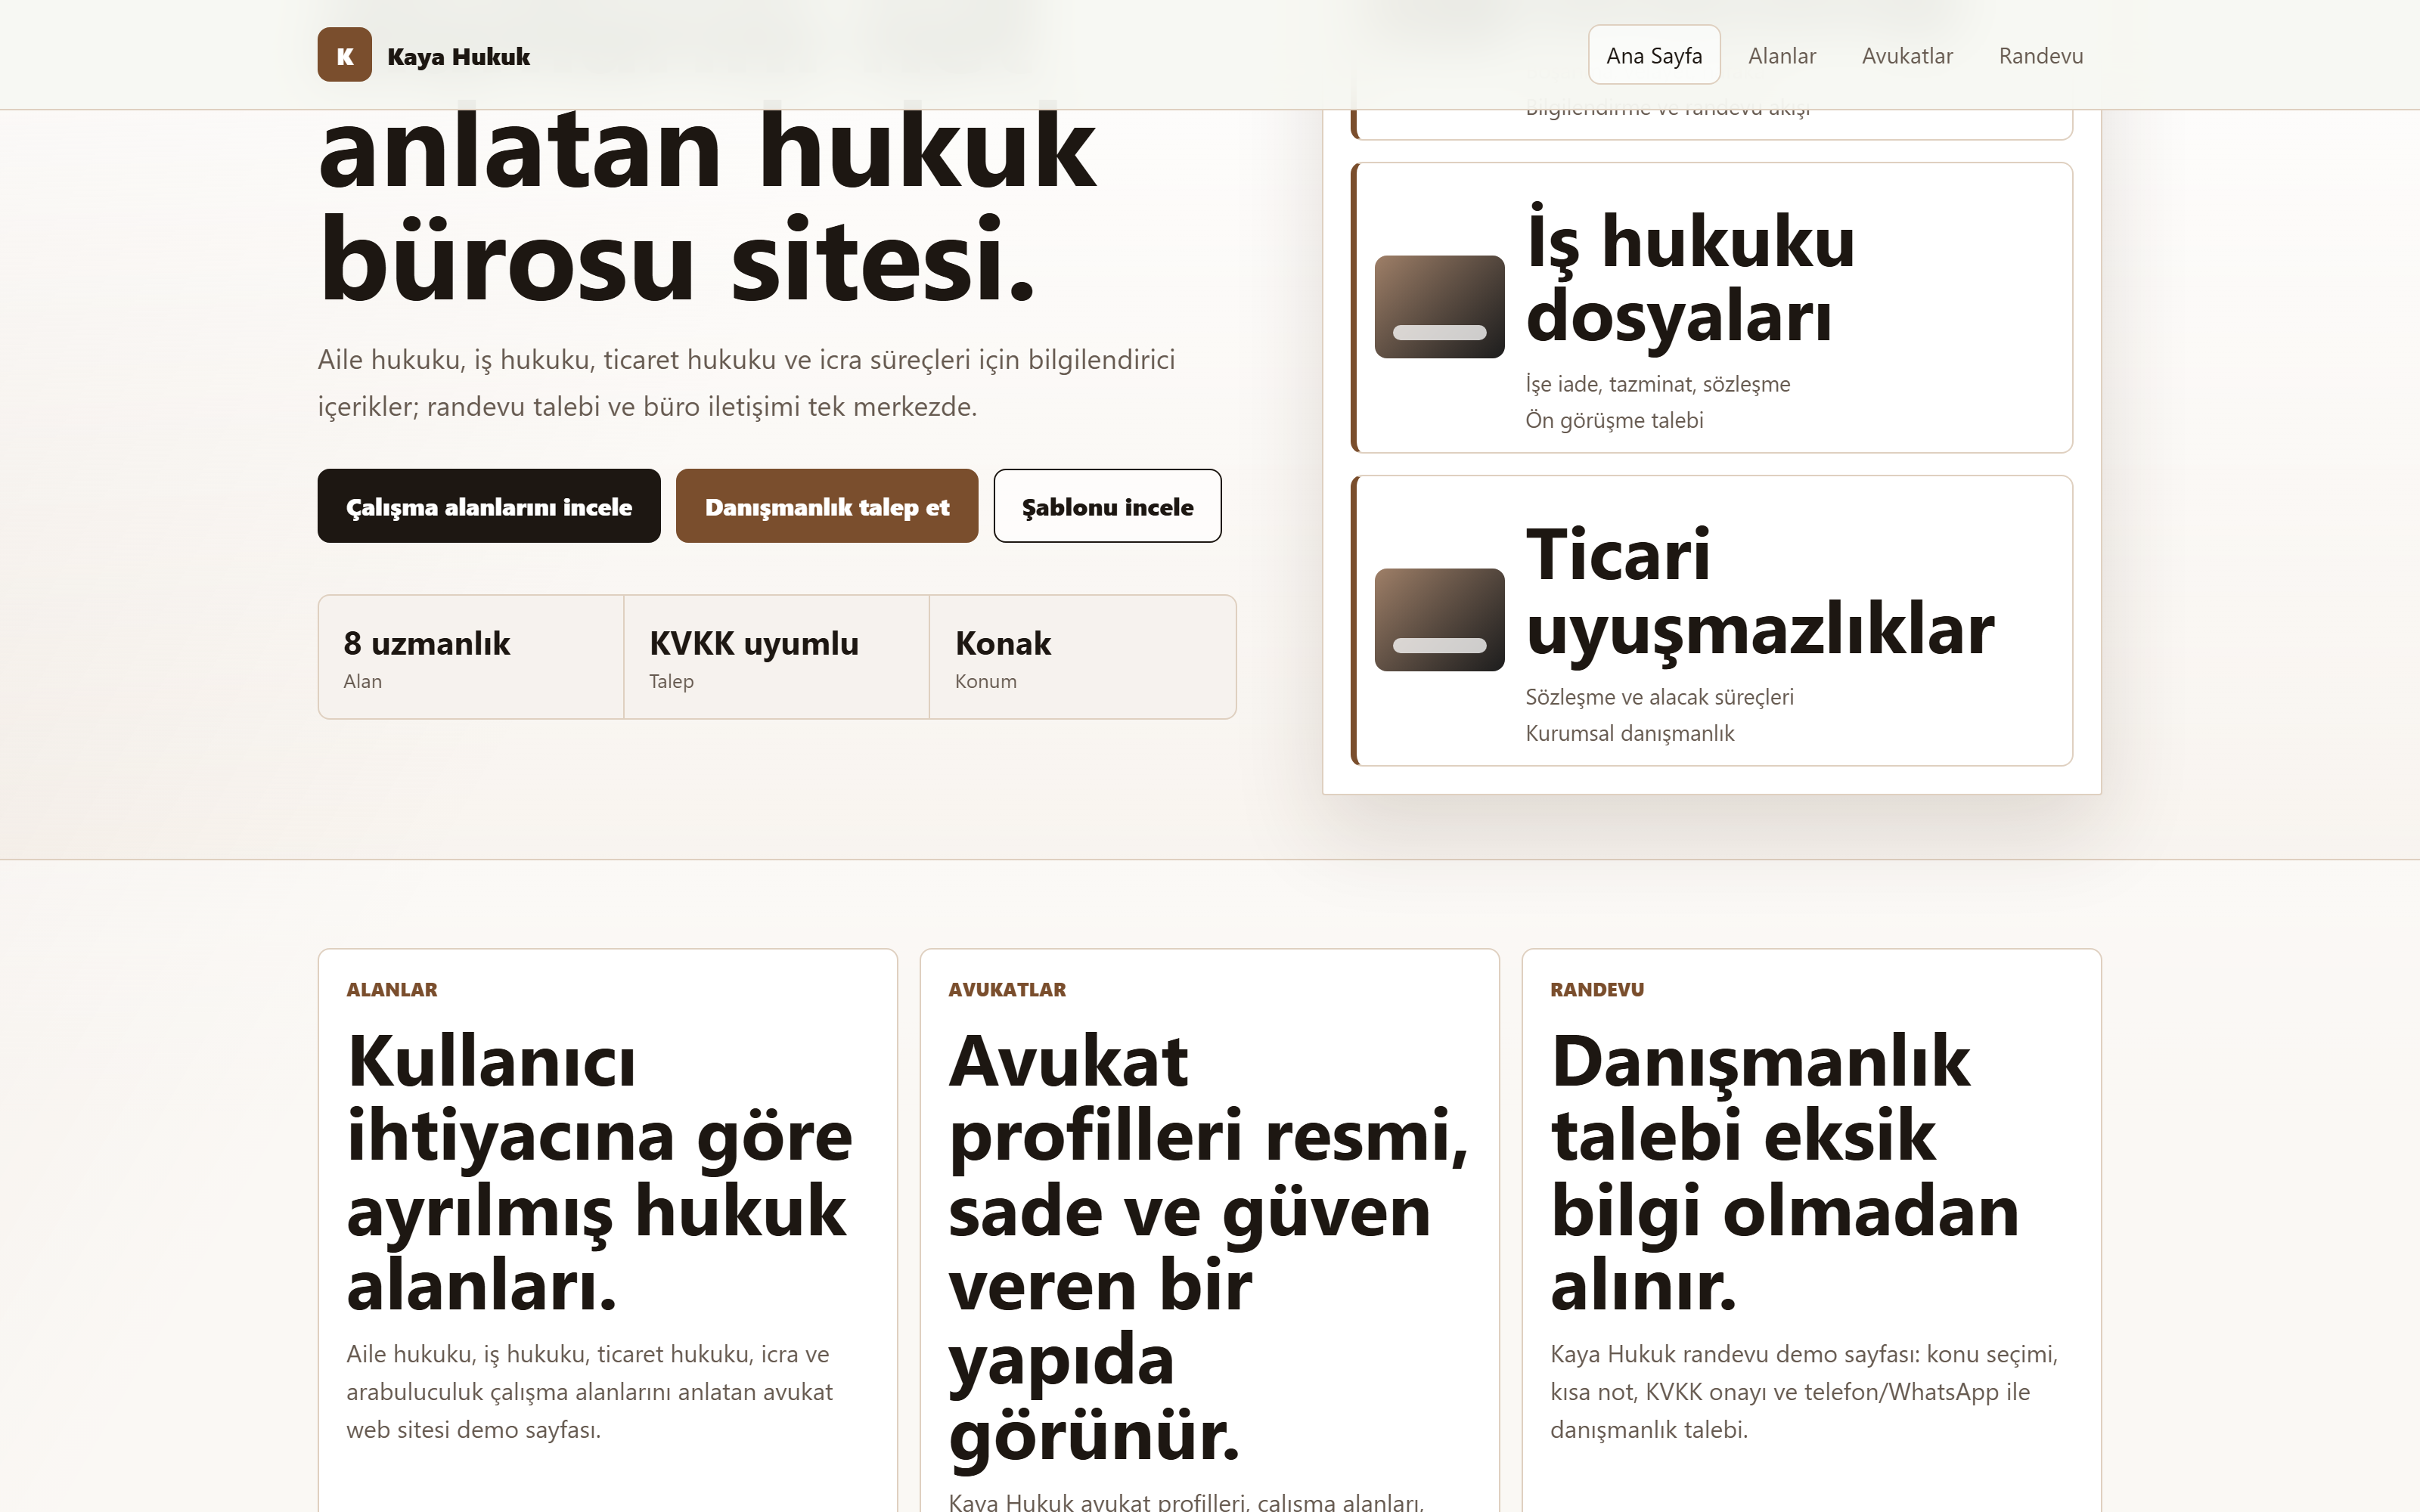The image size is (2420, 1512).
Task: Click the ALANLAR card label
Action: 392,990
